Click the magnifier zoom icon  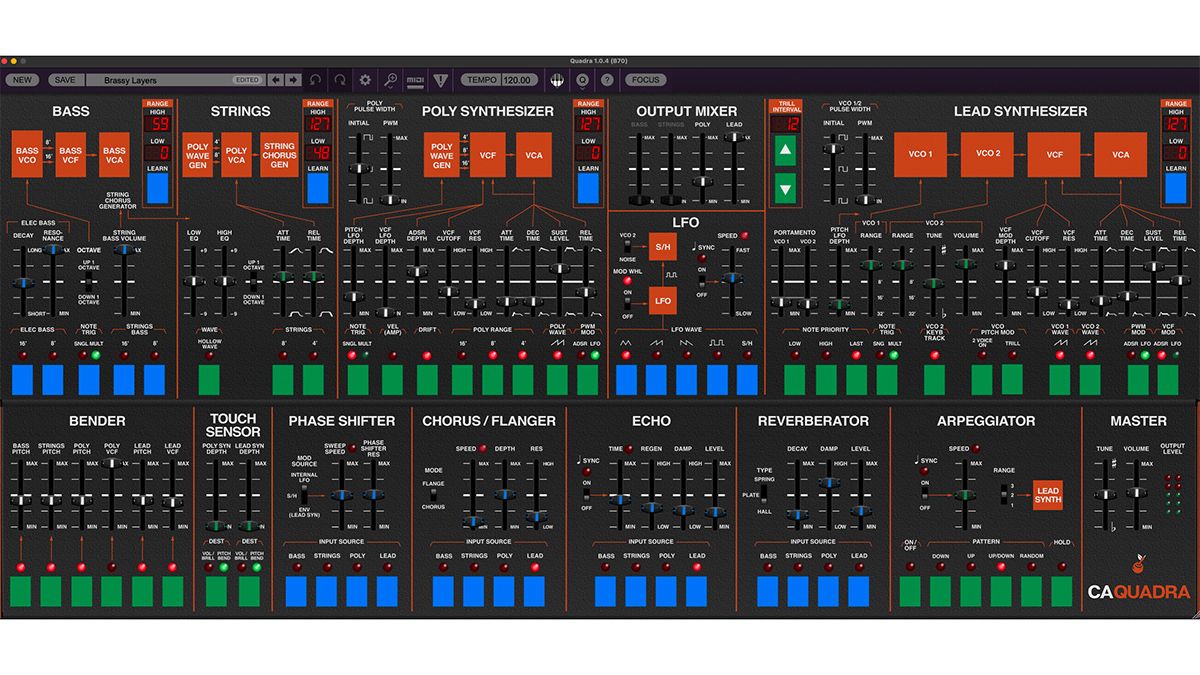pyautogui.click(x=390, y=79)
